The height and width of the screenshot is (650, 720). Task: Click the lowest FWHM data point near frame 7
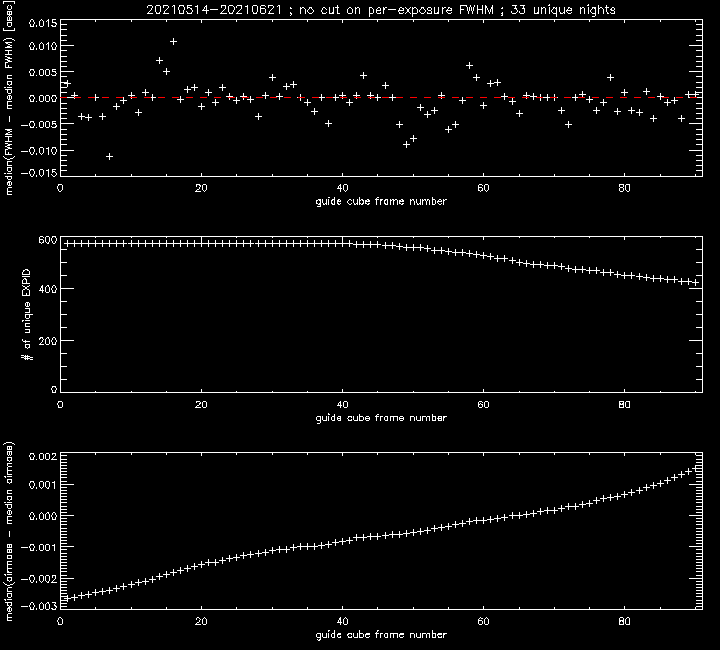tap(109, 157)
